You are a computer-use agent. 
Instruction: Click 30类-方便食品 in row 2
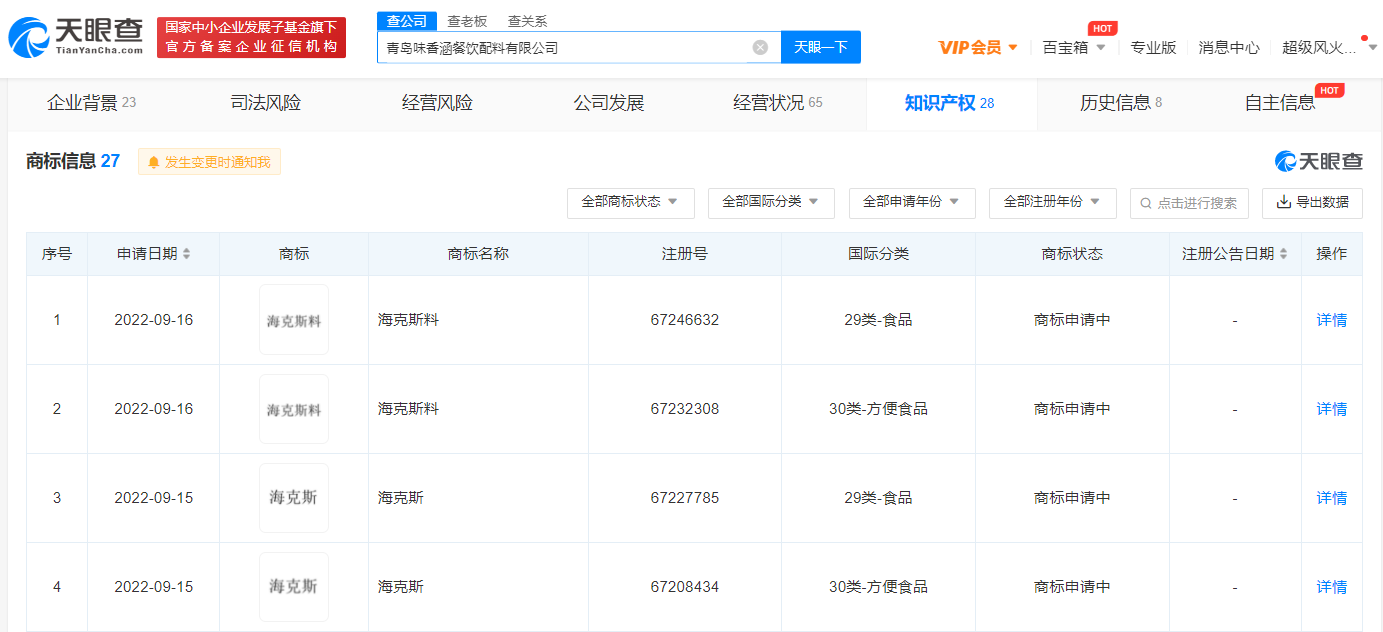point(878,409)
